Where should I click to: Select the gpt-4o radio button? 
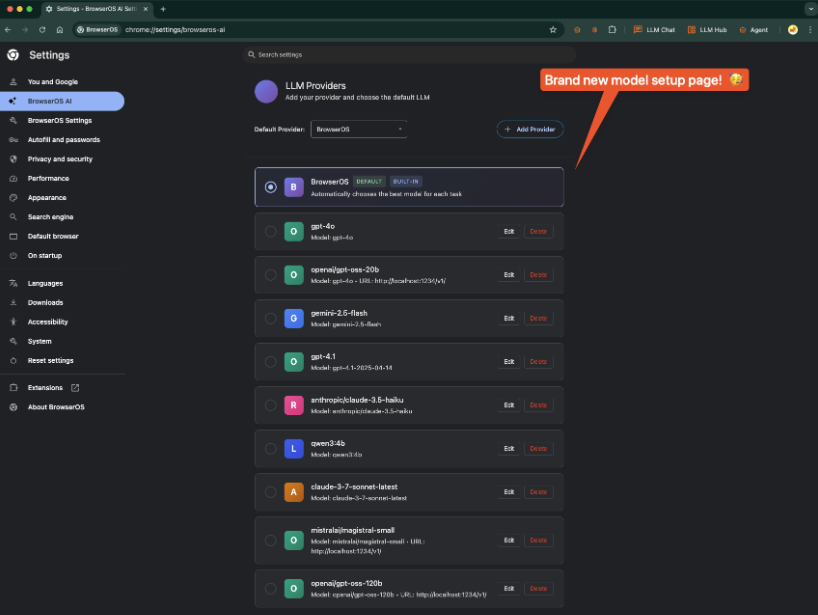(x=270, y=231)
